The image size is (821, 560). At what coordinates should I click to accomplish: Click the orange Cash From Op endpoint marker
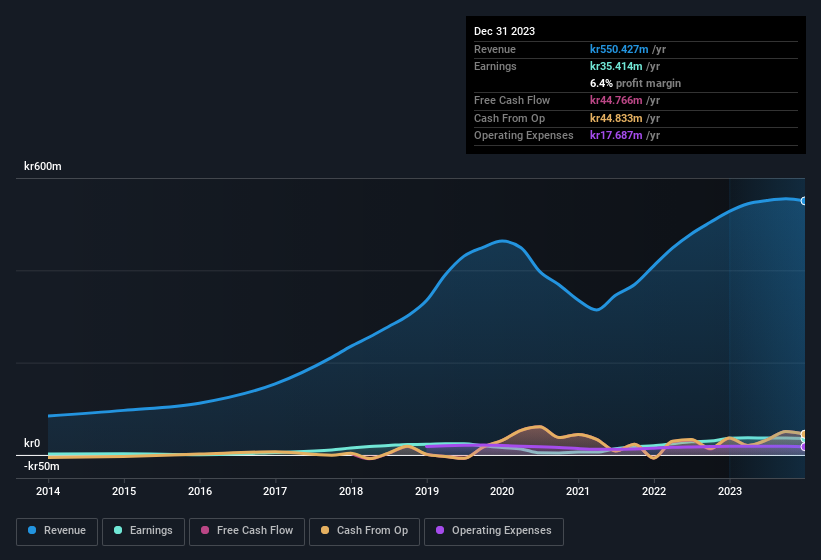pos(803,434)
